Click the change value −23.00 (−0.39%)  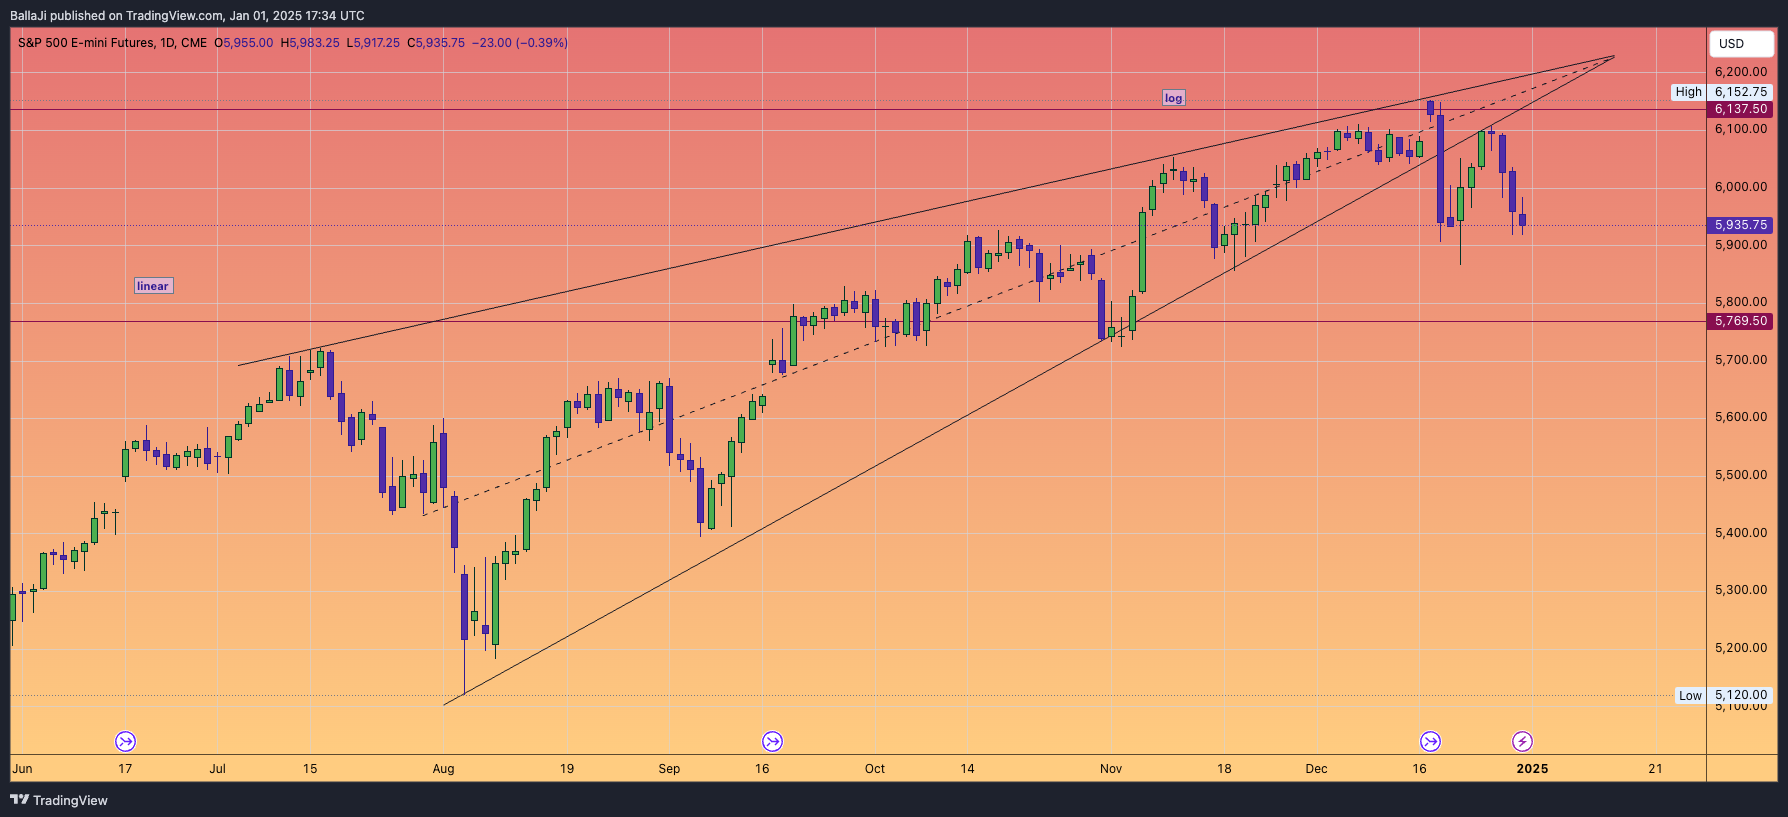point(520,43)
